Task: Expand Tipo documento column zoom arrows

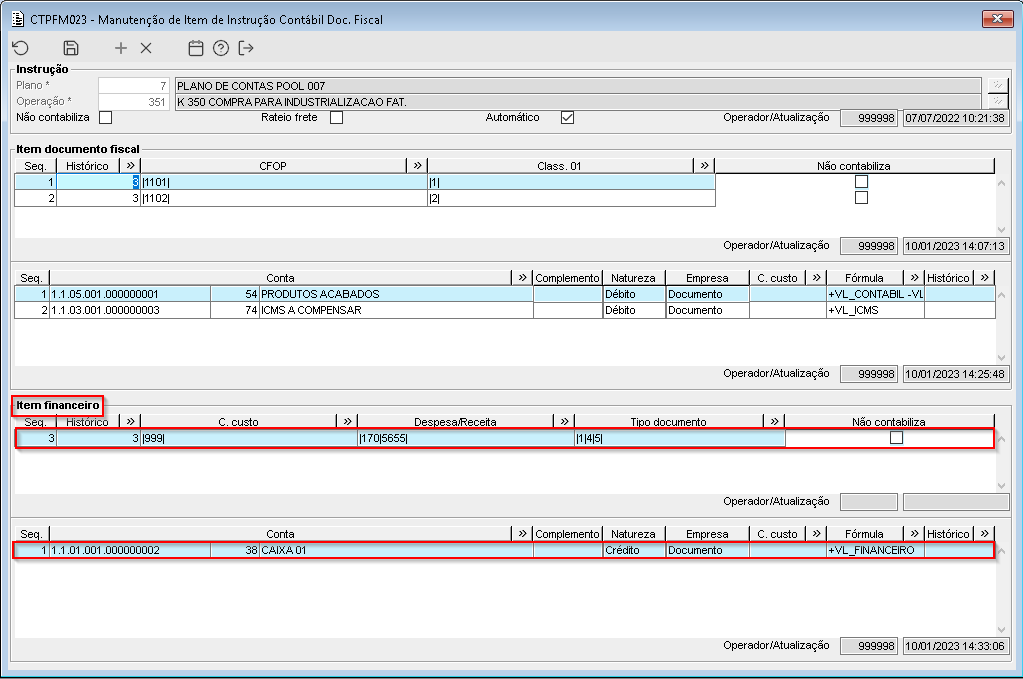Action: (774, 421)
